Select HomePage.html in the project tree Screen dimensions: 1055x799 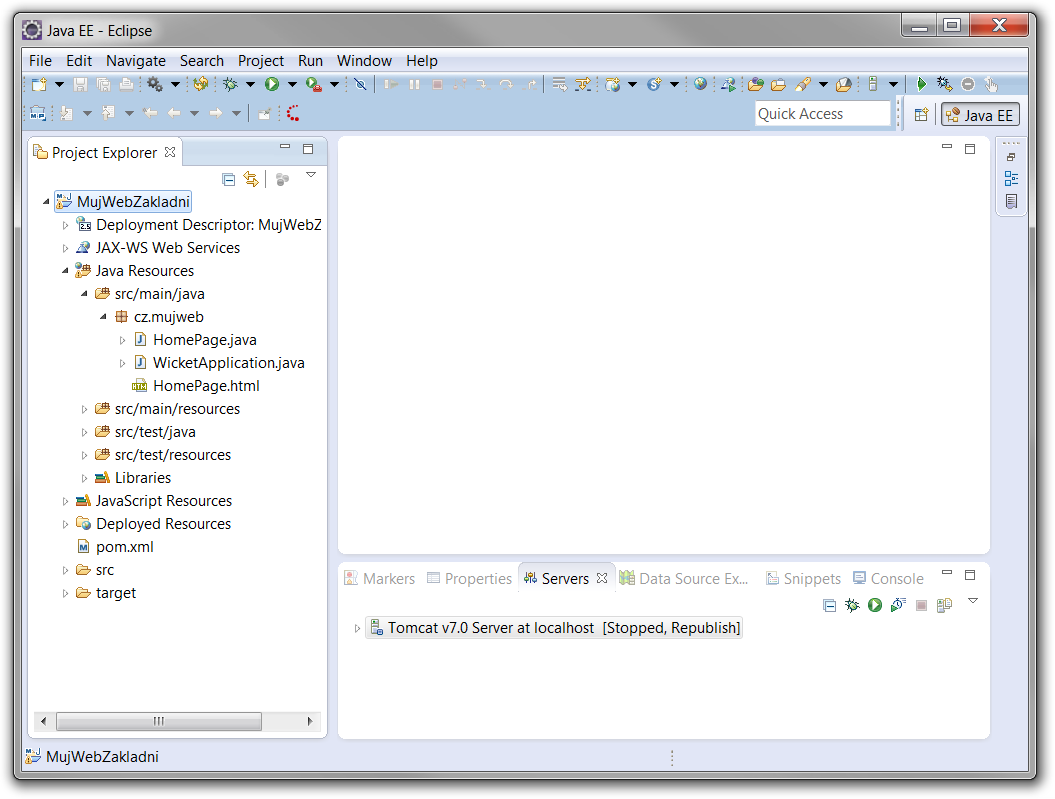pyautogui.click(x=205, y=386)
